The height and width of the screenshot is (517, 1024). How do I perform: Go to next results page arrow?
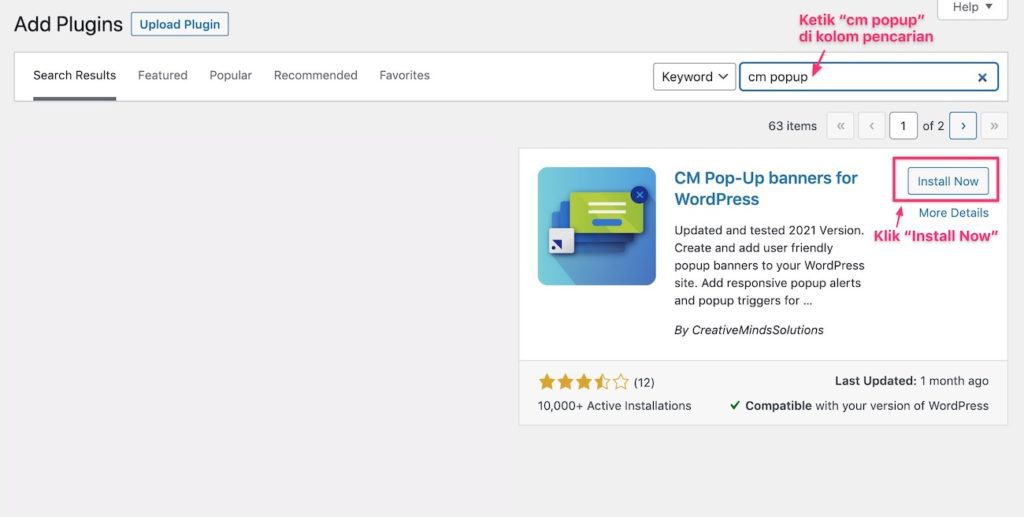[x=963, y=126]
